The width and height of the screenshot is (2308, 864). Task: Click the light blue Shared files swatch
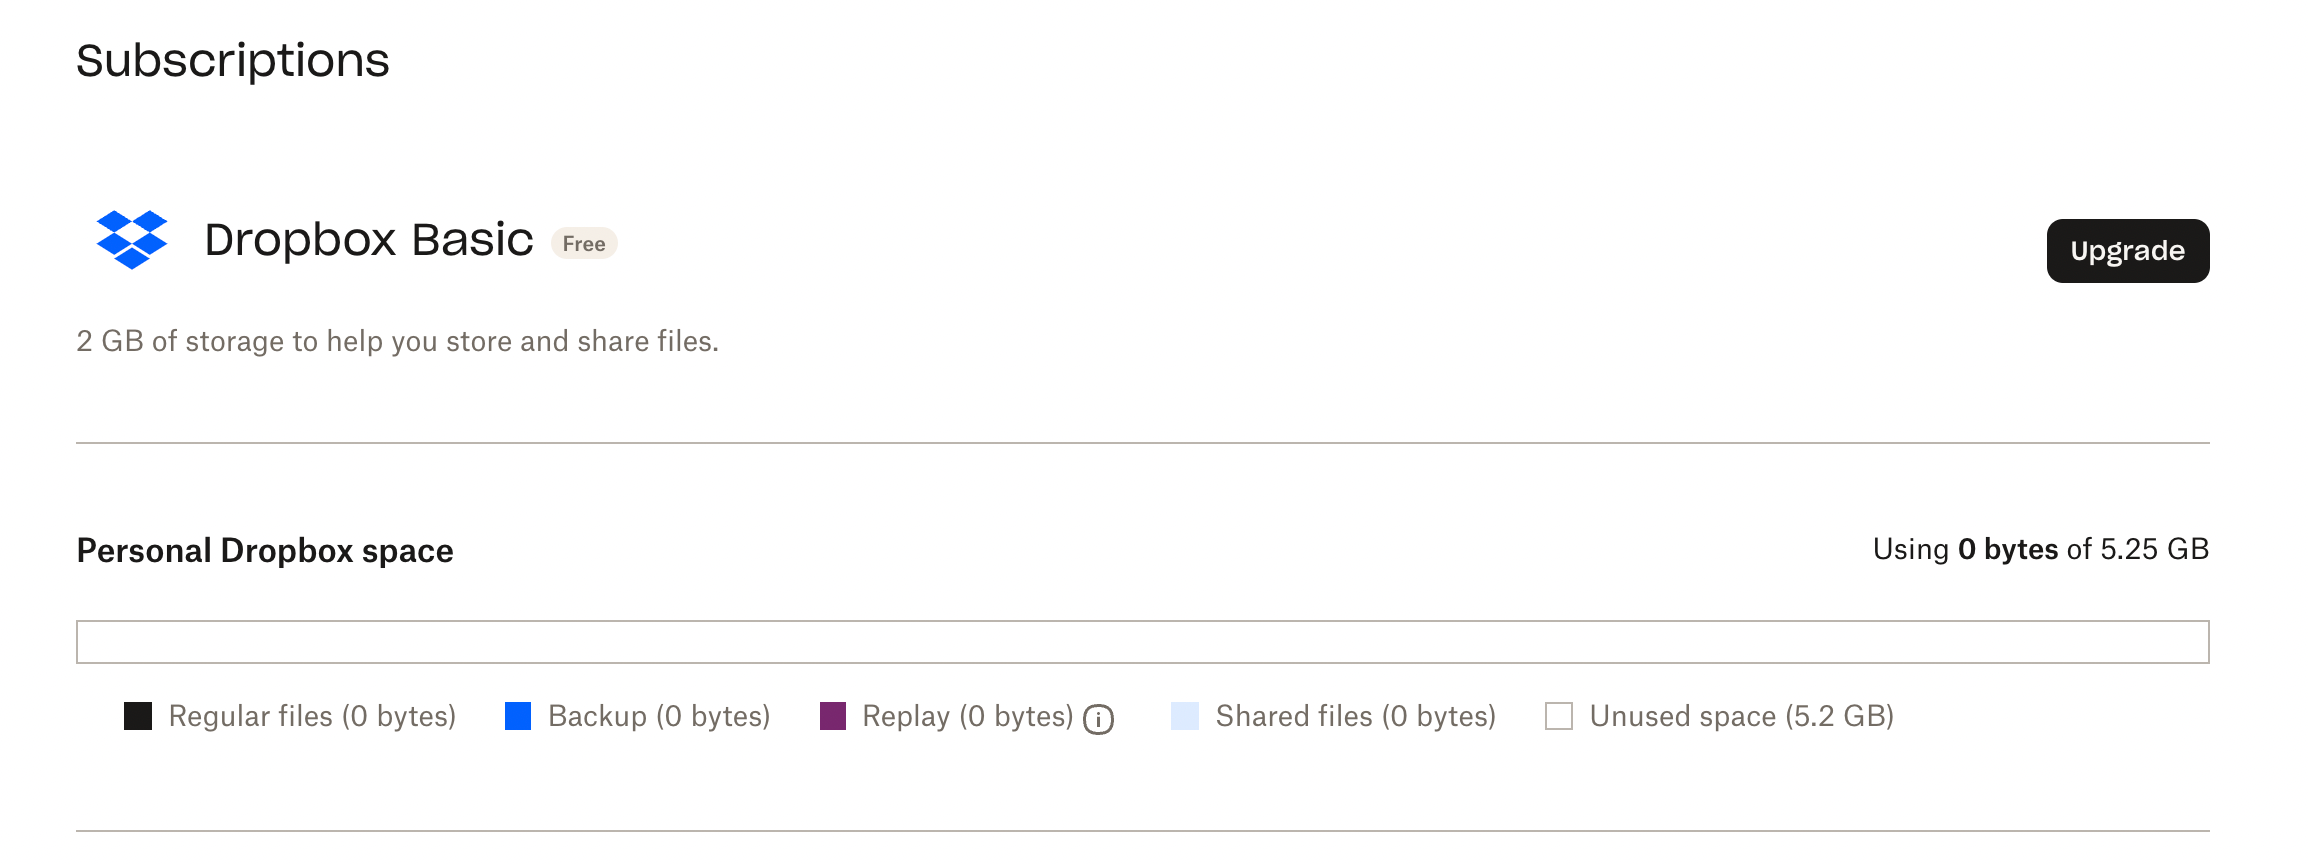click(1185, 716)
